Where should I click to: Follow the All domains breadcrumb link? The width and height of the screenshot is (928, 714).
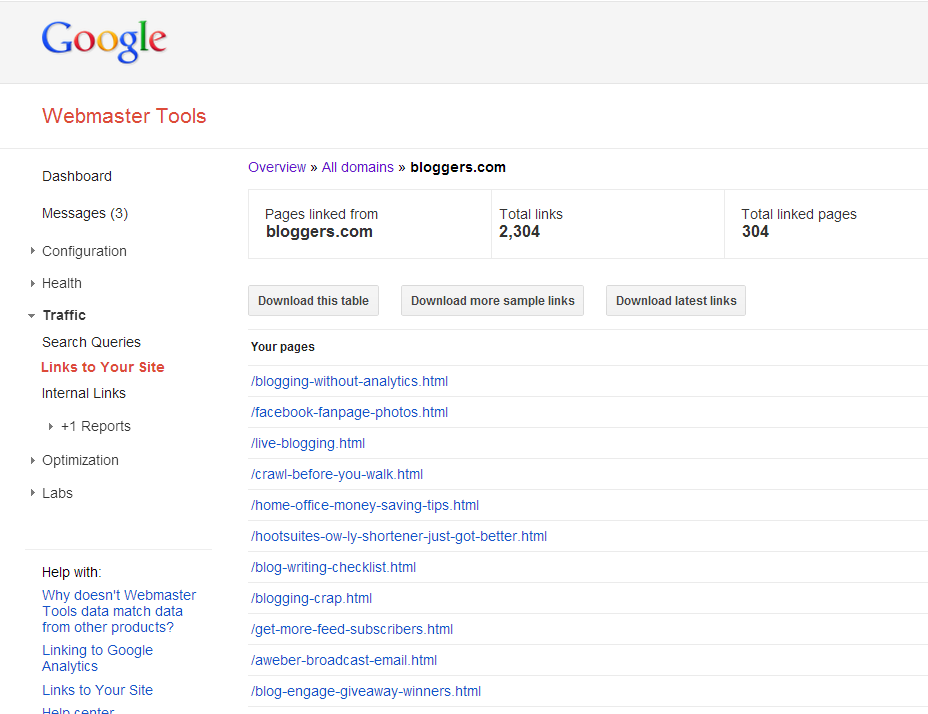[357, 168]
